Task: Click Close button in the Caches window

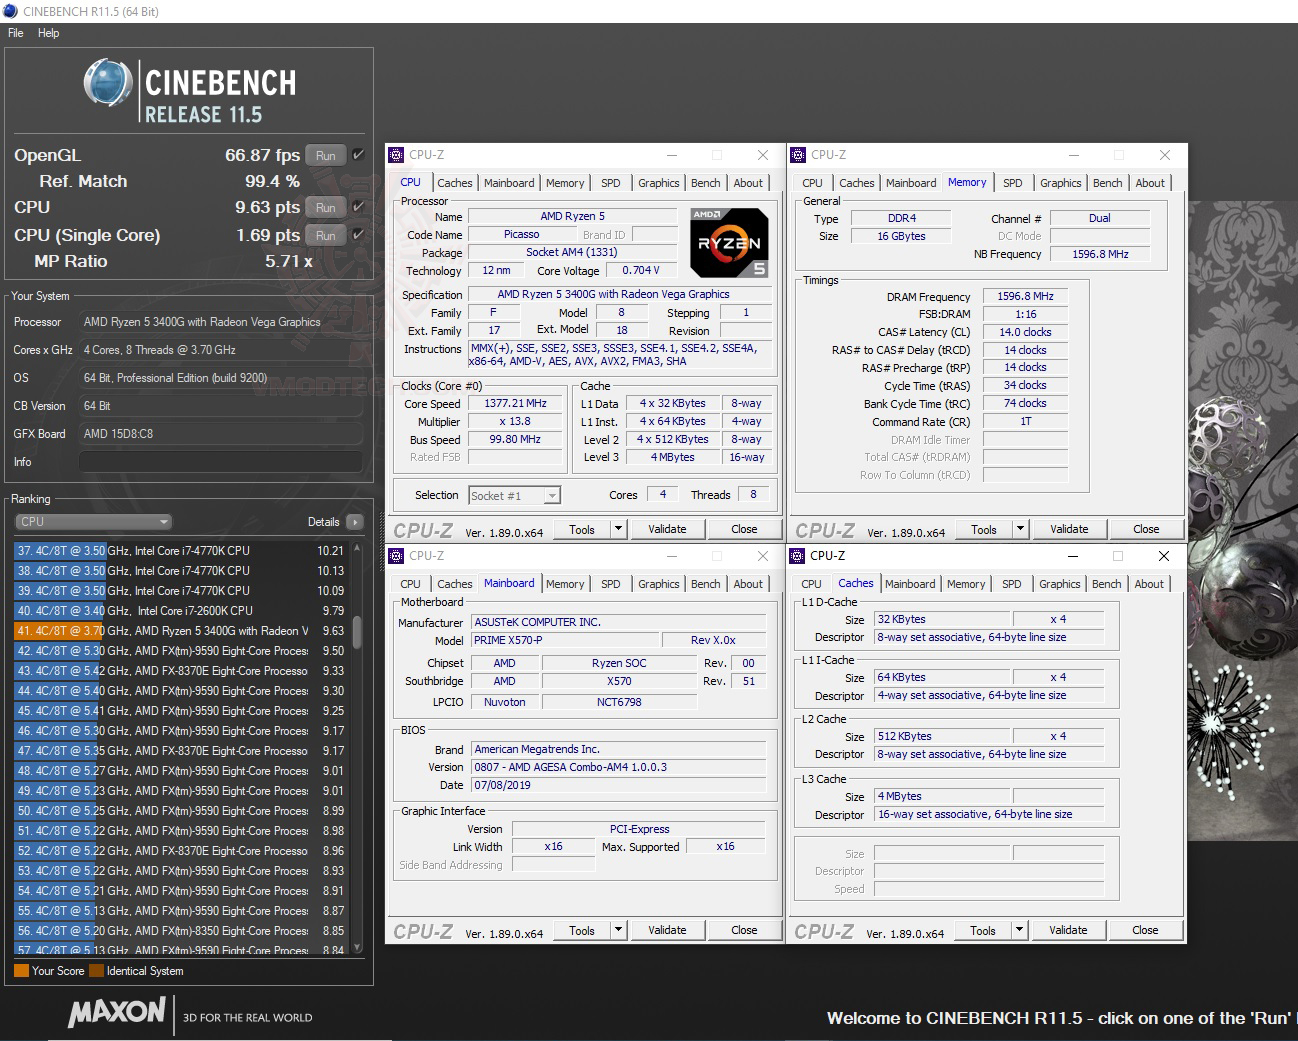Action: pyautogui.click(x=1145, y=930)
